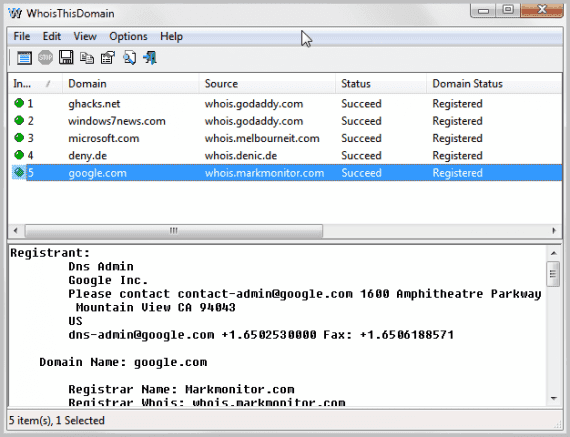This screenshot has height=437, width=570.
Task: Click whois.melbourneit.com source cell
Action: (262, 139)
